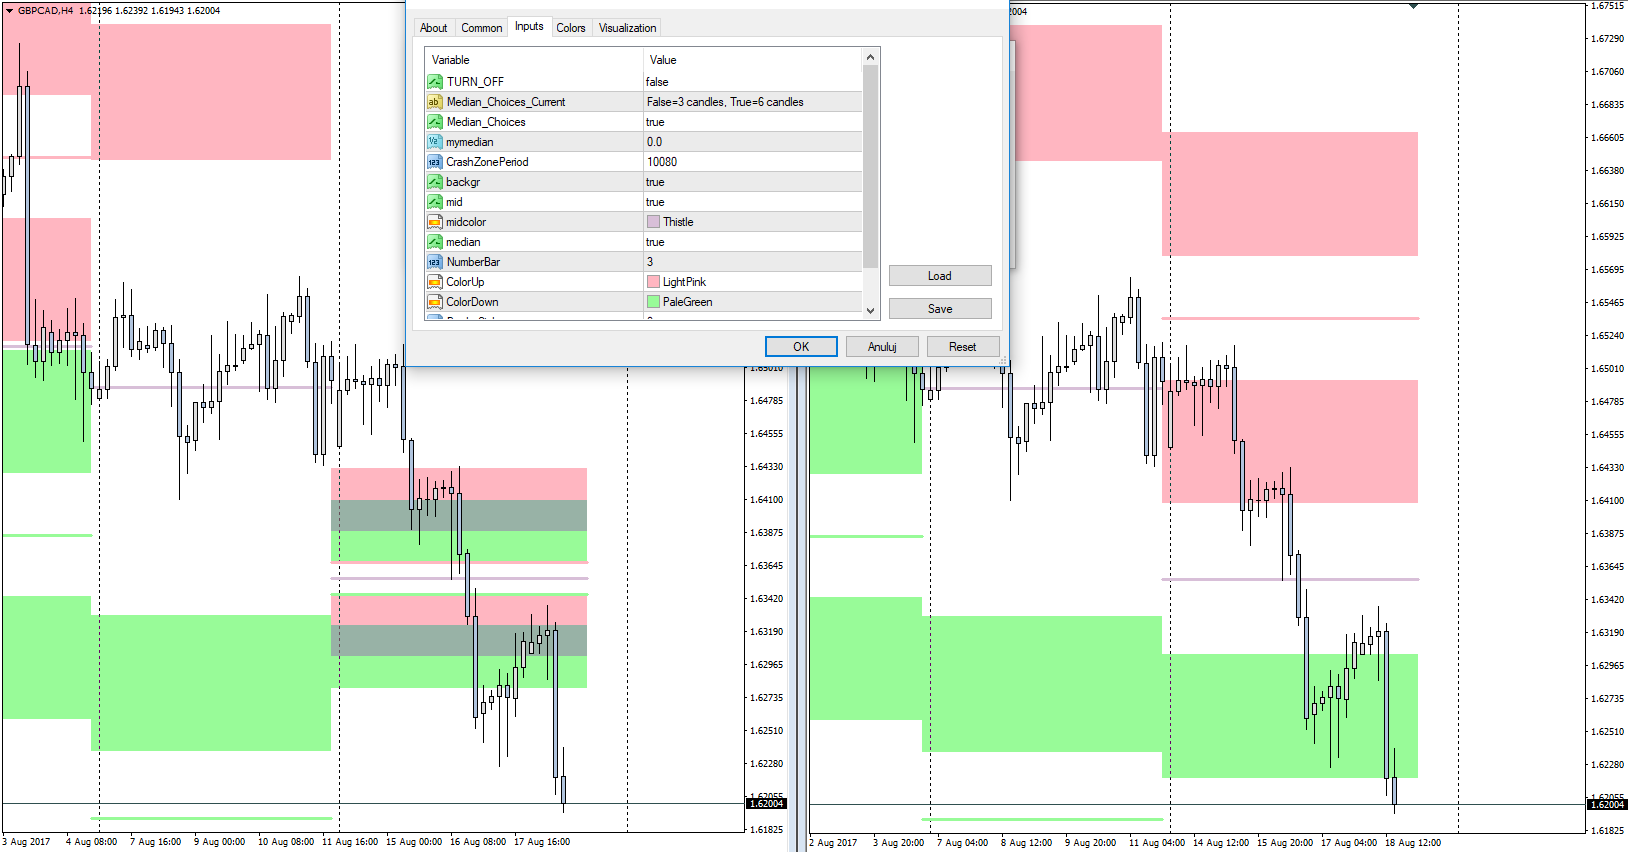The width and height of the screenshot is (1628, 852).
Task: Open the Visualization tab
Action: [x=627, y=28]
